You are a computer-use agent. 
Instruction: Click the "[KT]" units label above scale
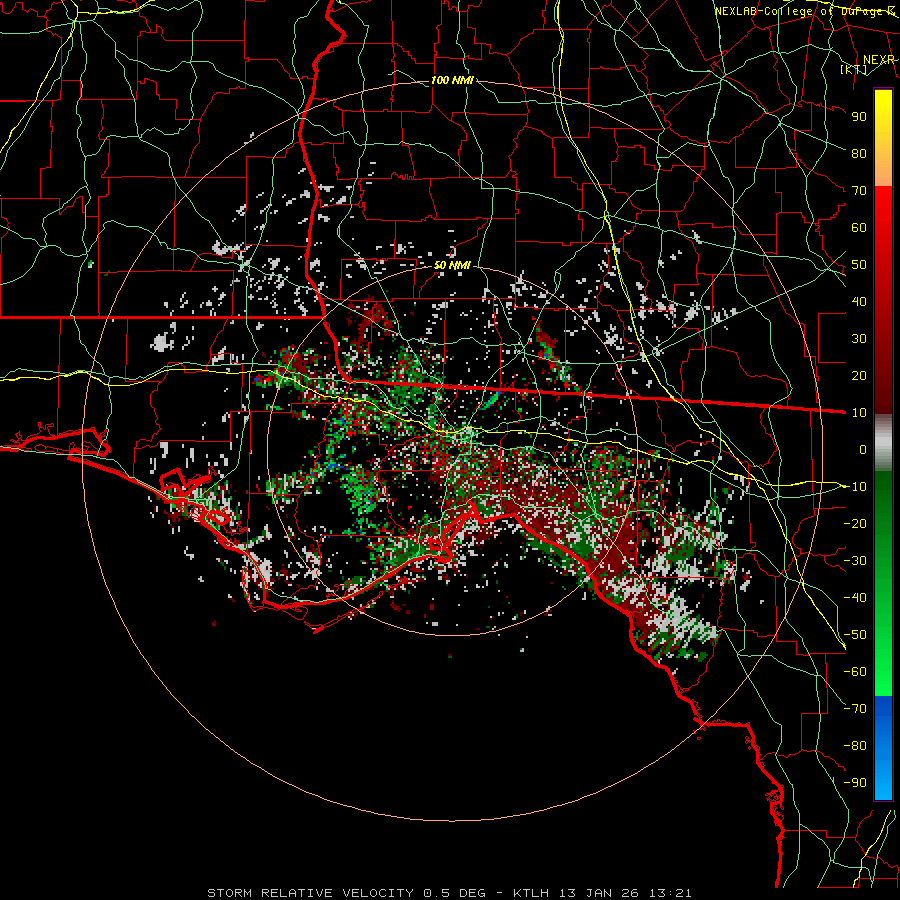click(854, 69)
